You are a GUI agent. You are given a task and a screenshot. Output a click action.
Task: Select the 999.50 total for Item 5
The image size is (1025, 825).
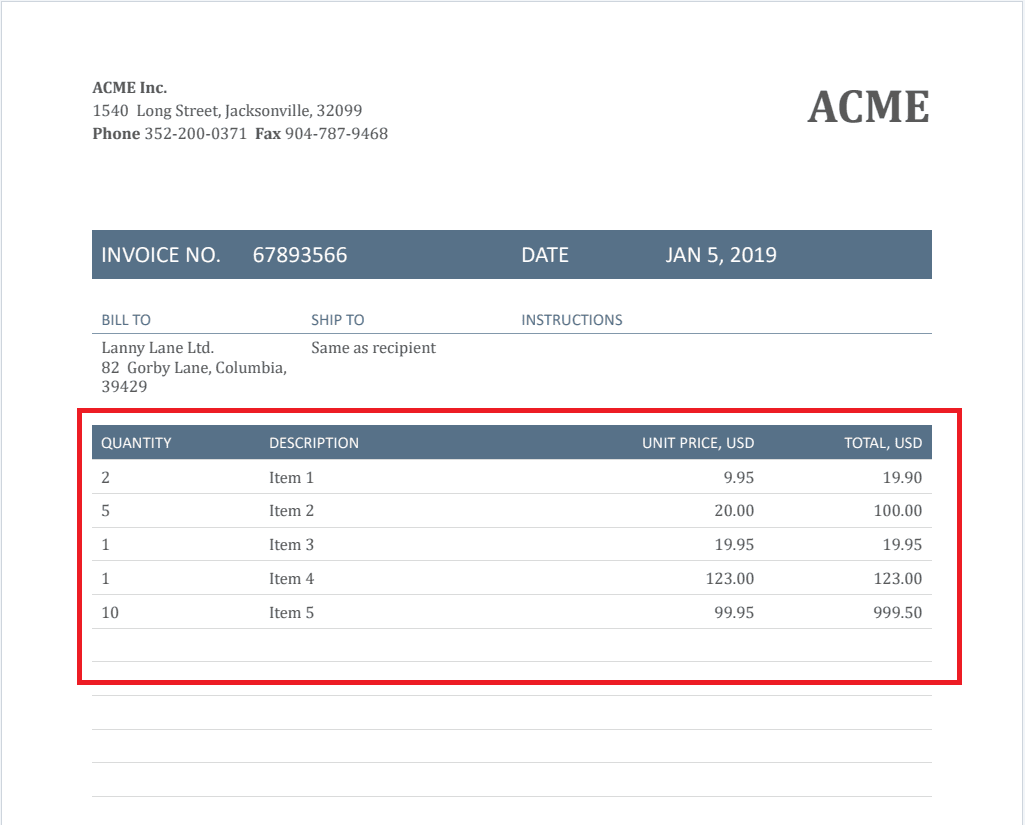(x=897, y=612)
